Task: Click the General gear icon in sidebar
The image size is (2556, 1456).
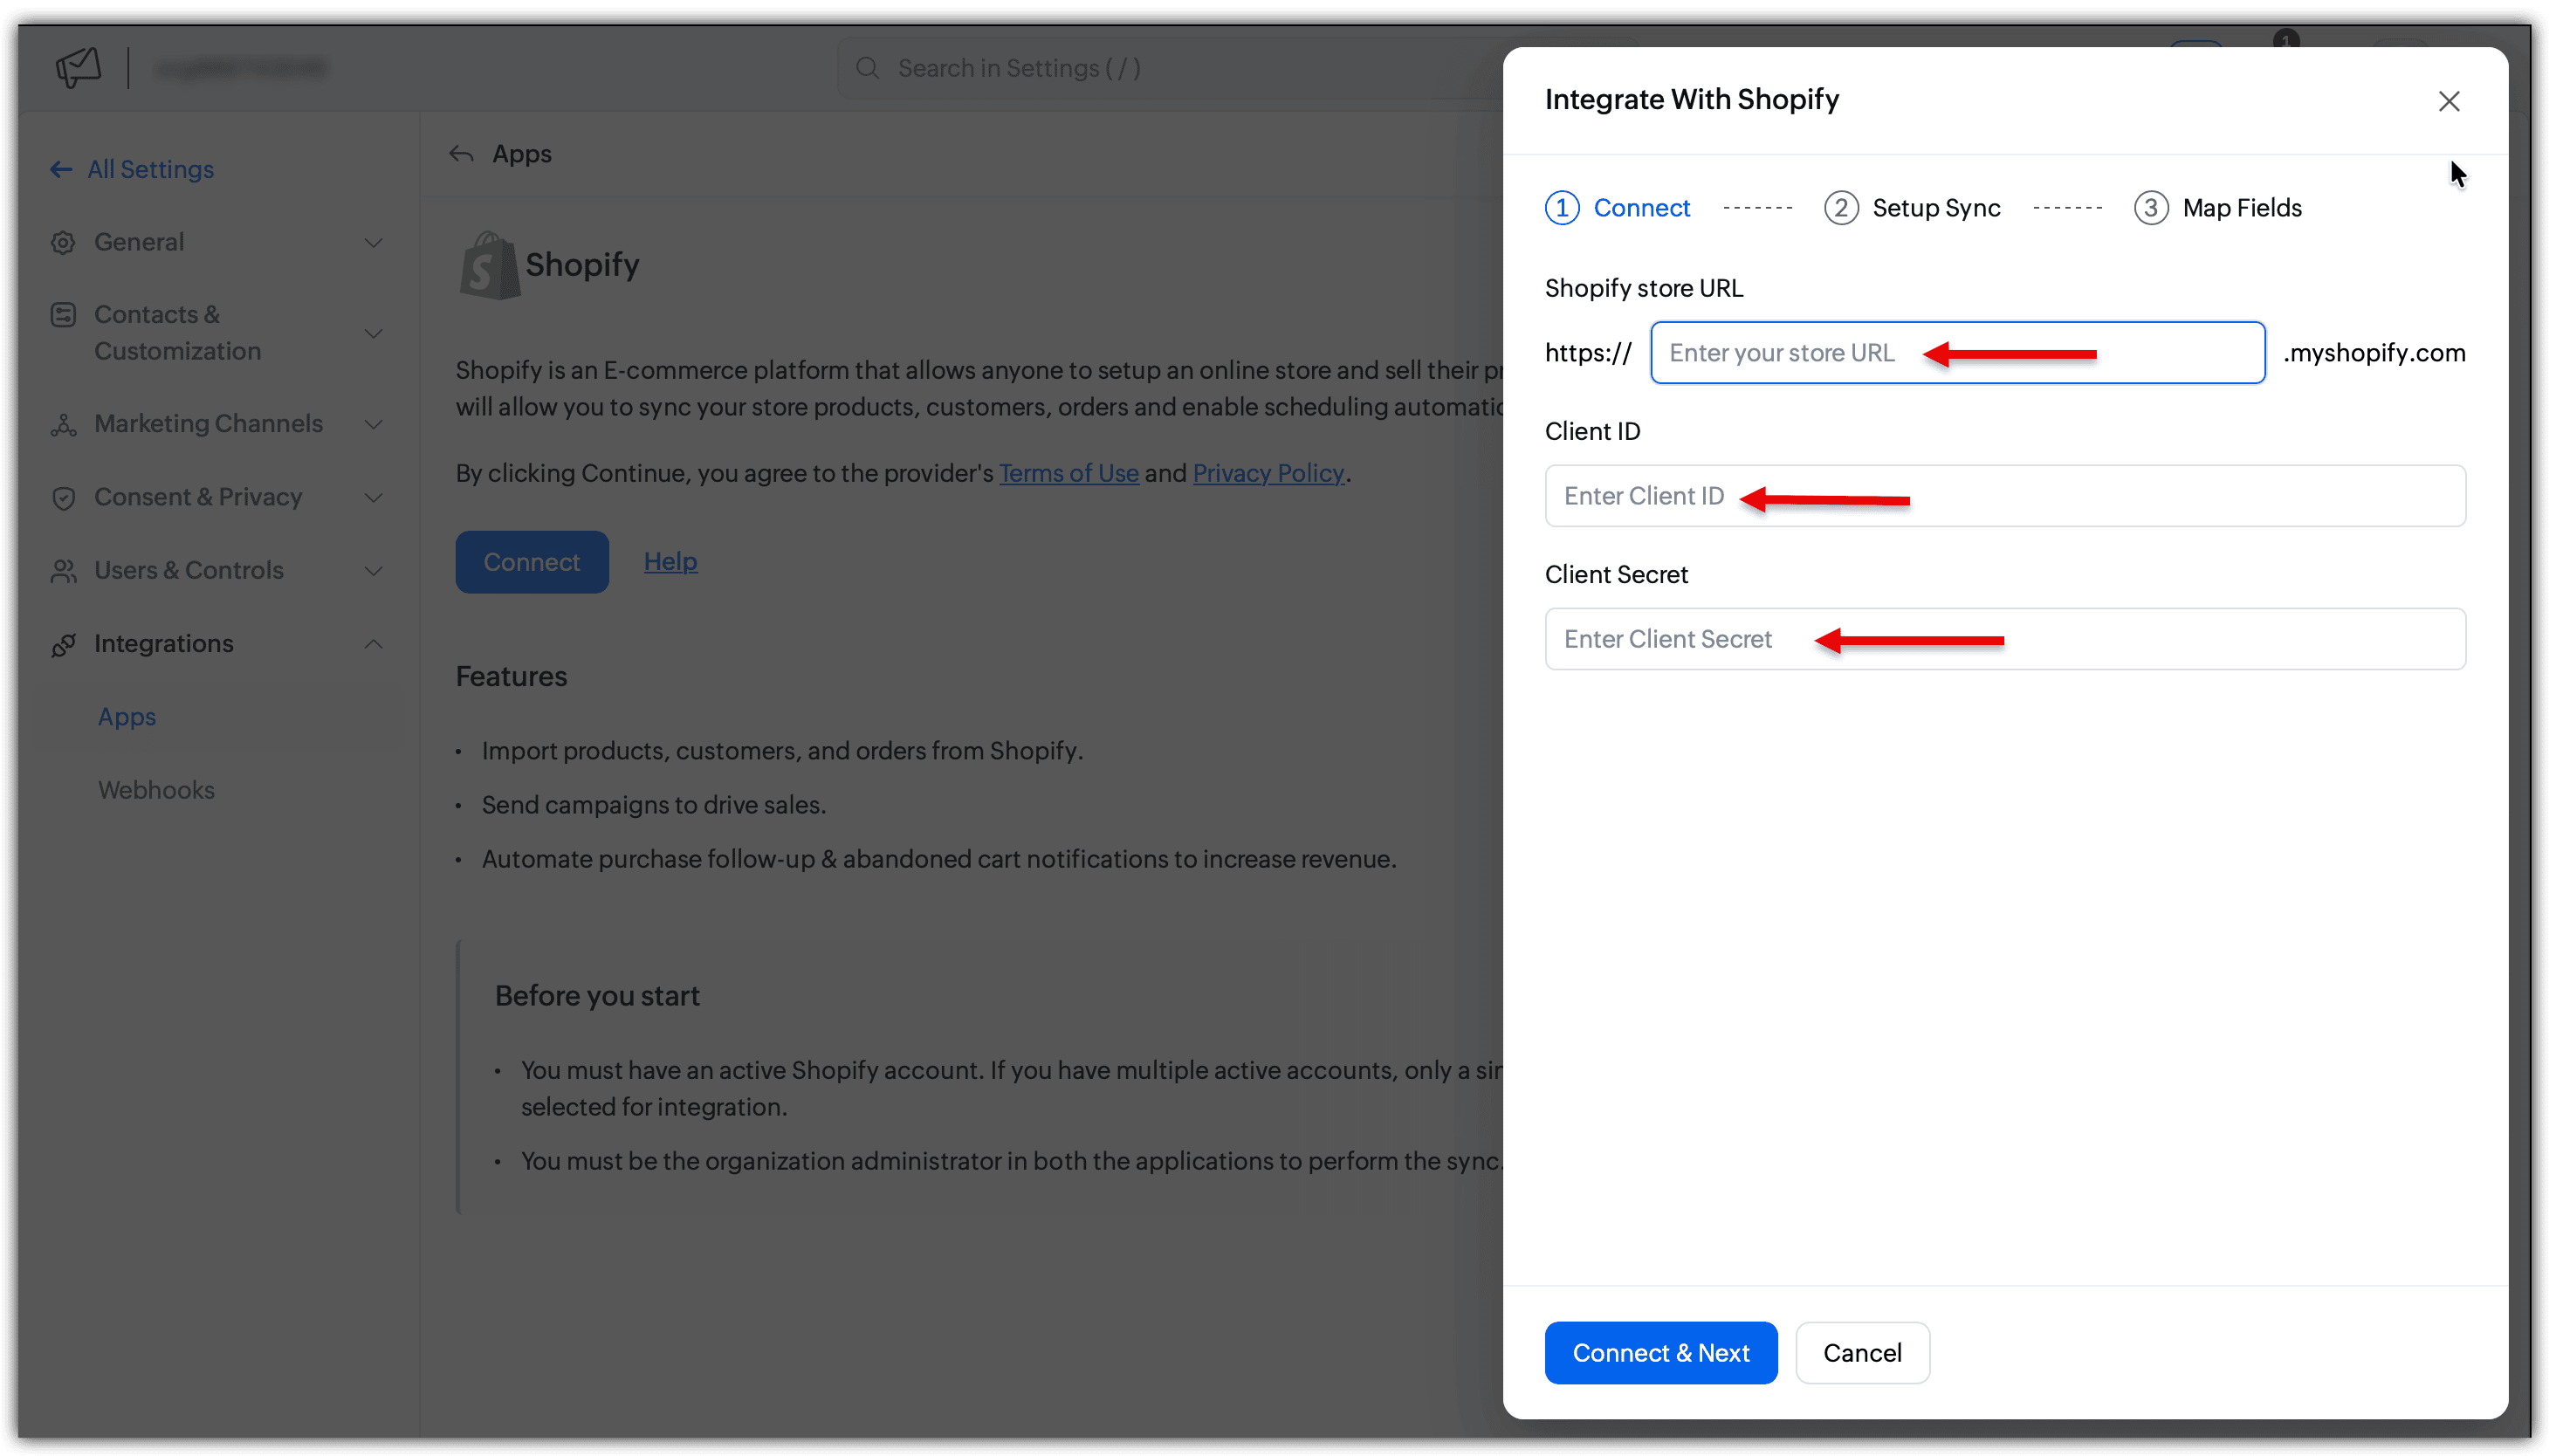Action: 63,242
